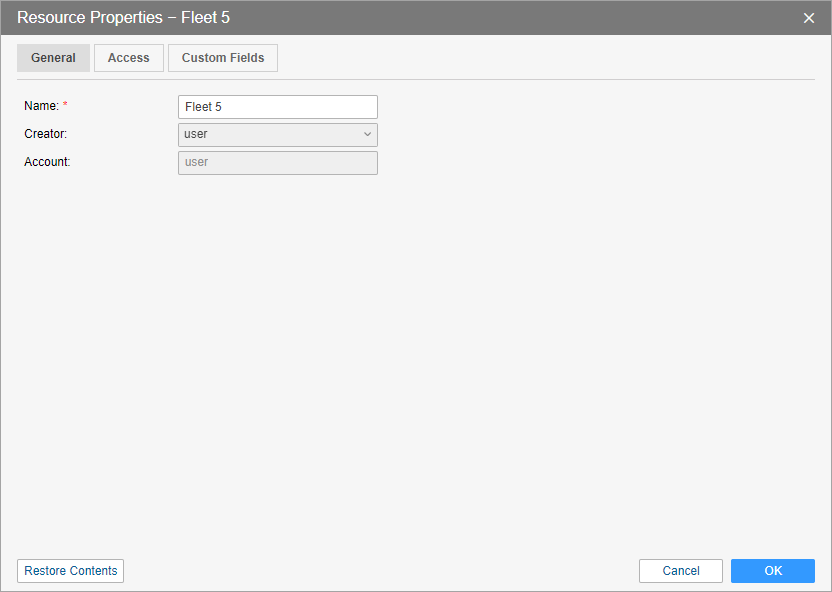Viewport: 832px width, 592px height.
Task: Open the Access tab
Action: (x=129, y=58)
